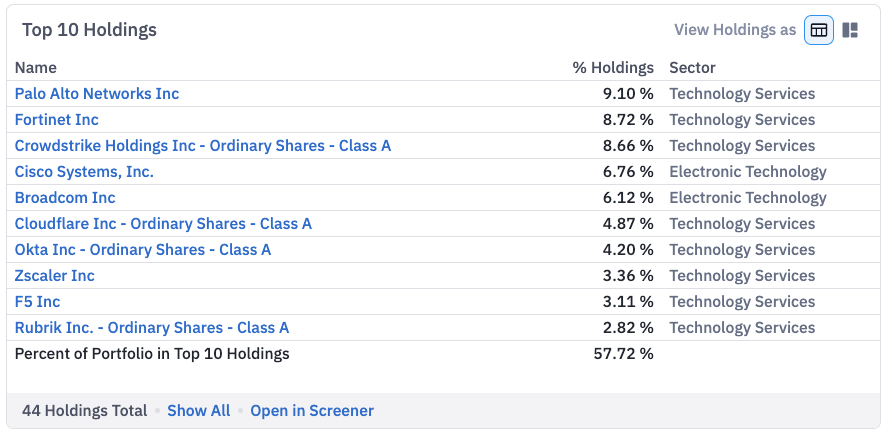Open the Zscaler Inc link
This screenshot has width=892, height=433.
click(x=55, y=276)
